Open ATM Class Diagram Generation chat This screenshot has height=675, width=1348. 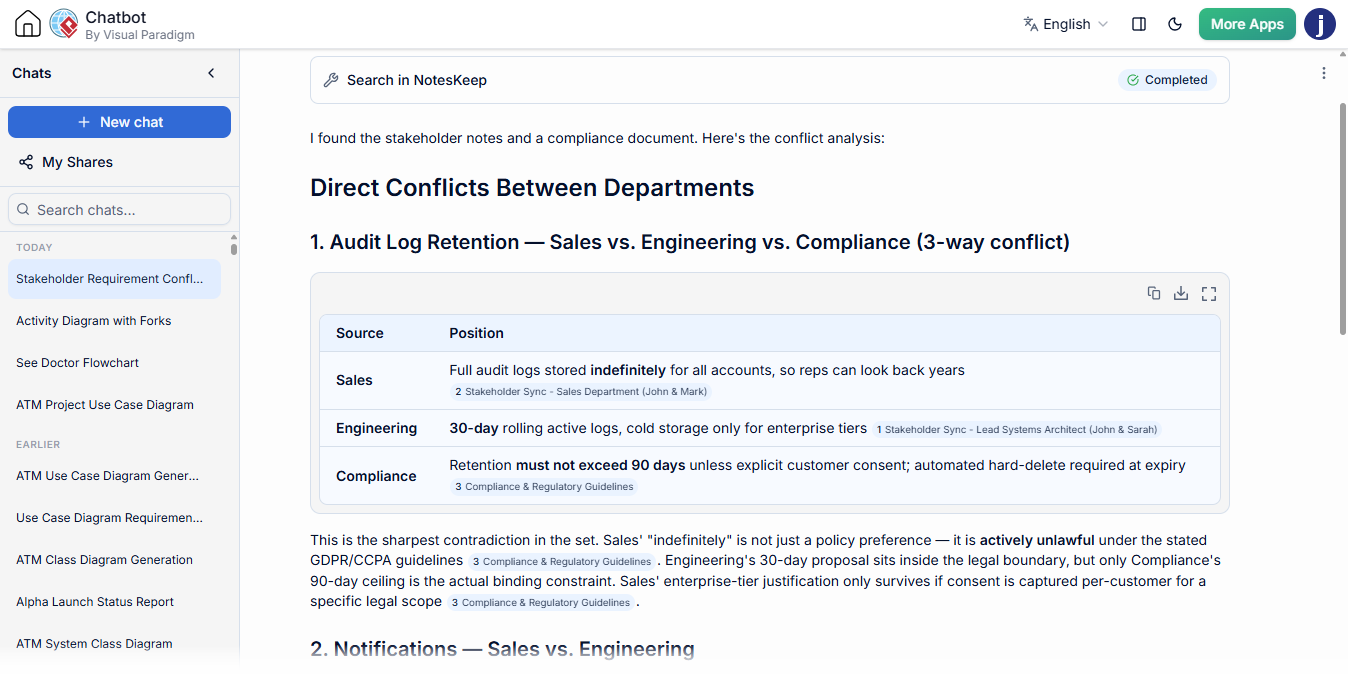[x=114, y=560]
